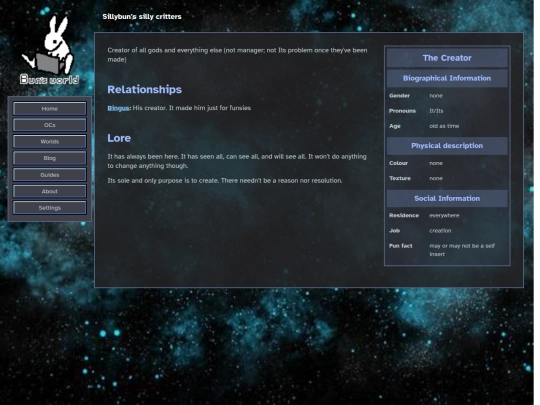Screen dimensions: 540x405
Task: Open the Guides page
Action: pyautogui.click(x=50, y=175)
